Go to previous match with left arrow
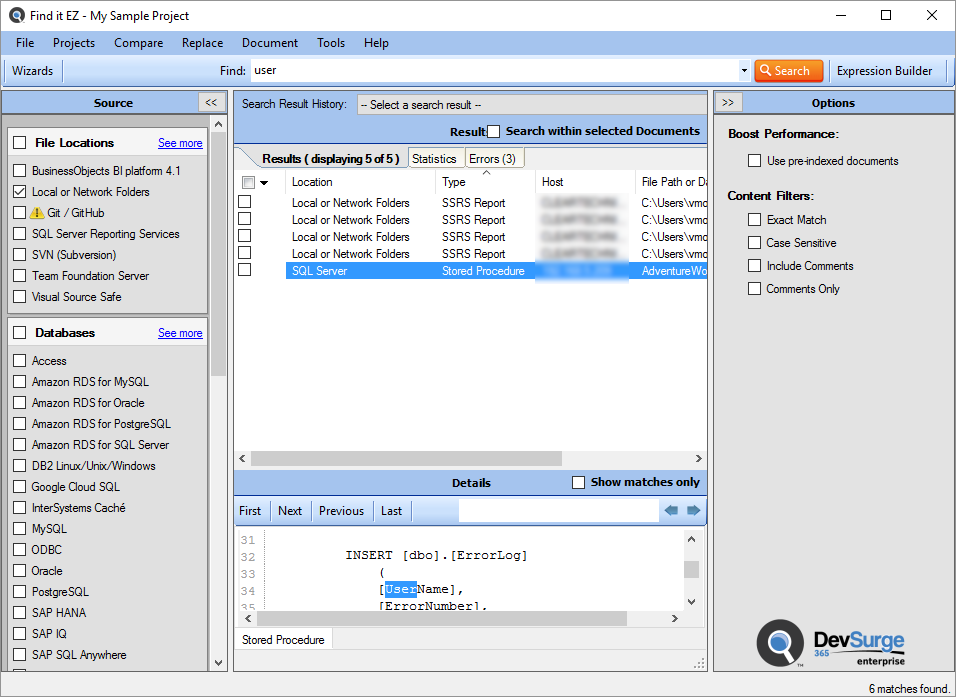The image size is (956, 697). click(671, 510)
